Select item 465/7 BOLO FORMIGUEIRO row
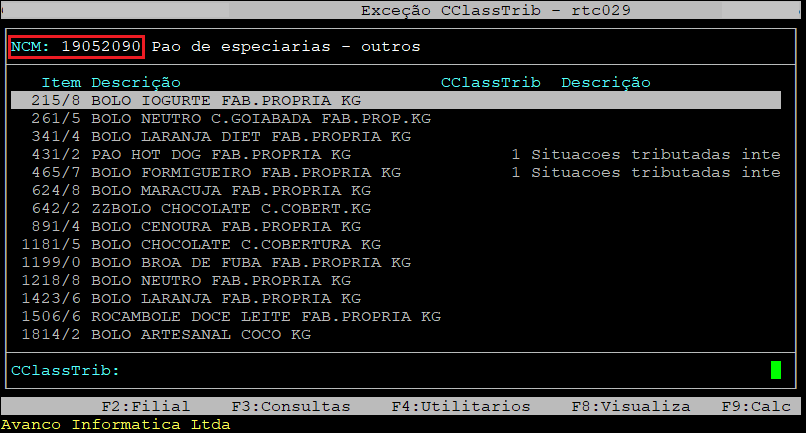This screenshot has height=433, width=806. [245, 173]
